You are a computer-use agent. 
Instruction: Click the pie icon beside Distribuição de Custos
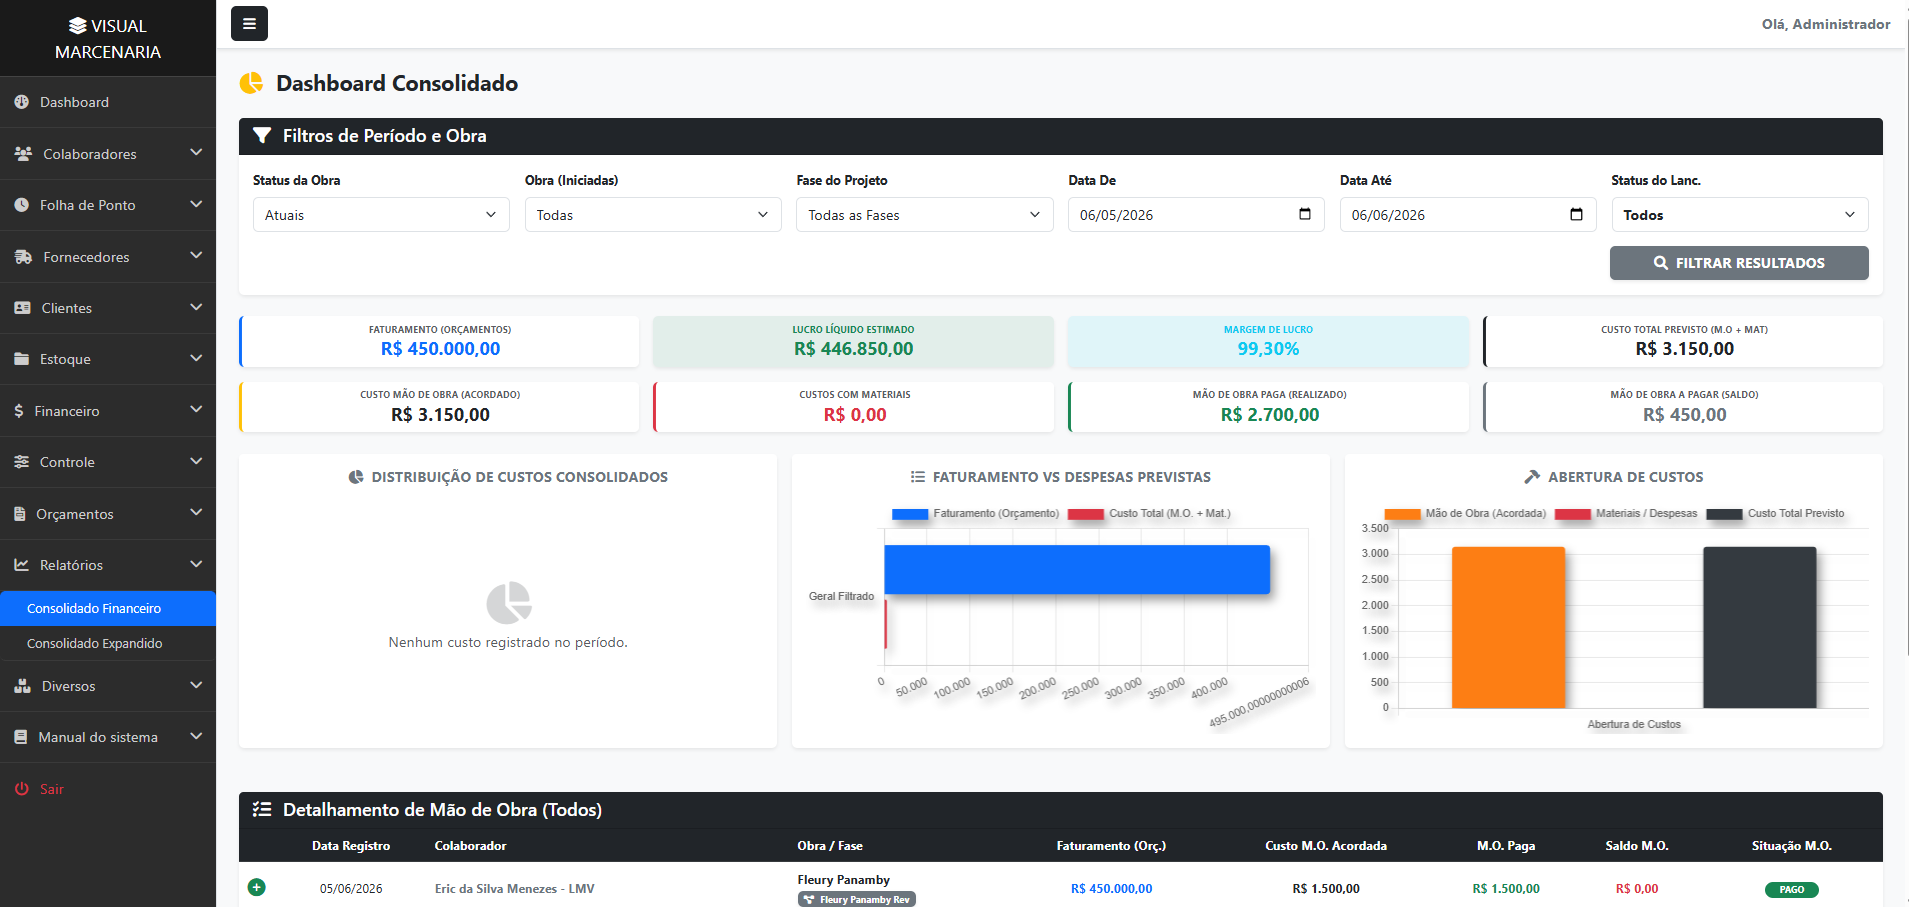(x=356, y=477)
